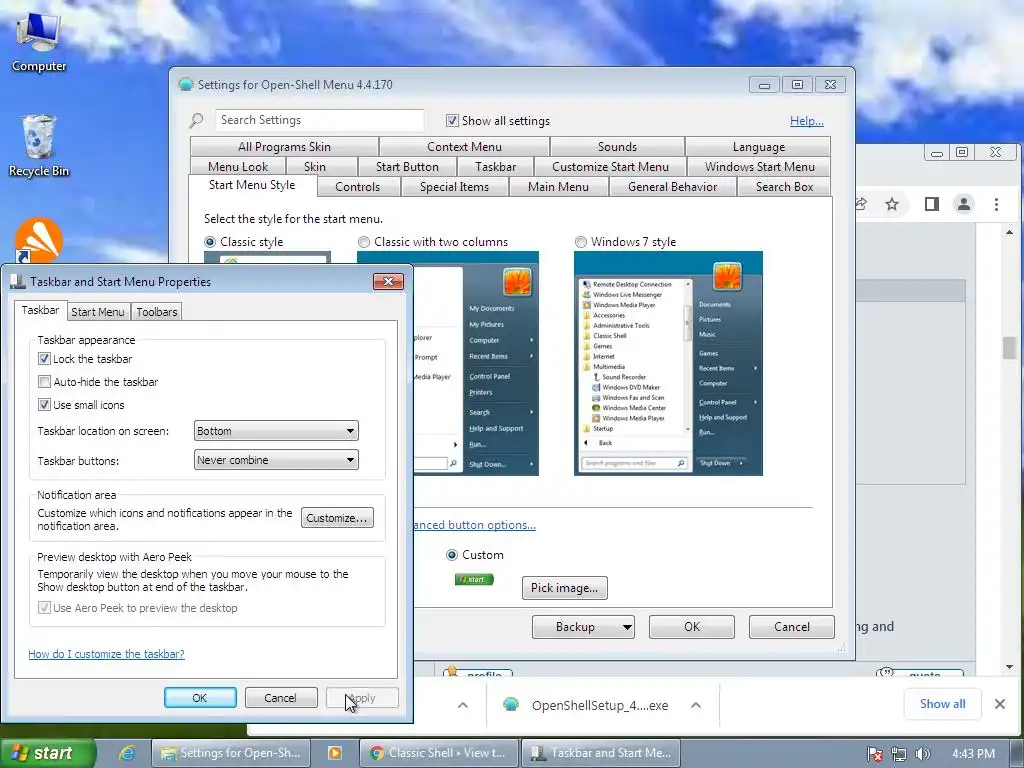Open Chrome's three-dot menu
The image size is (1024, 768).
click(x=997, y=204)
